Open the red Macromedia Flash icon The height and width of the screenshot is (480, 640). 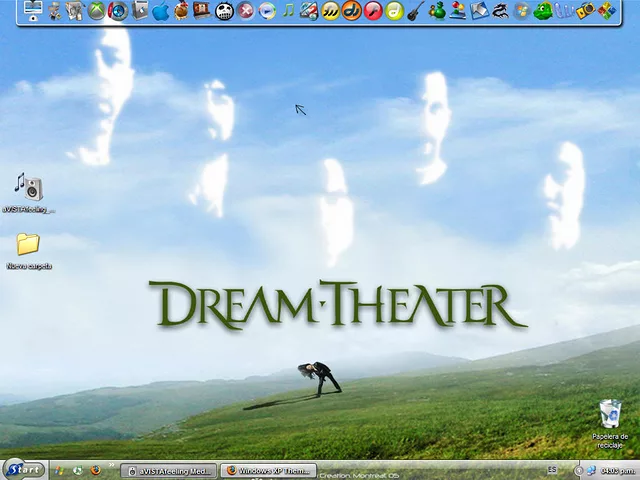point(373,11)
